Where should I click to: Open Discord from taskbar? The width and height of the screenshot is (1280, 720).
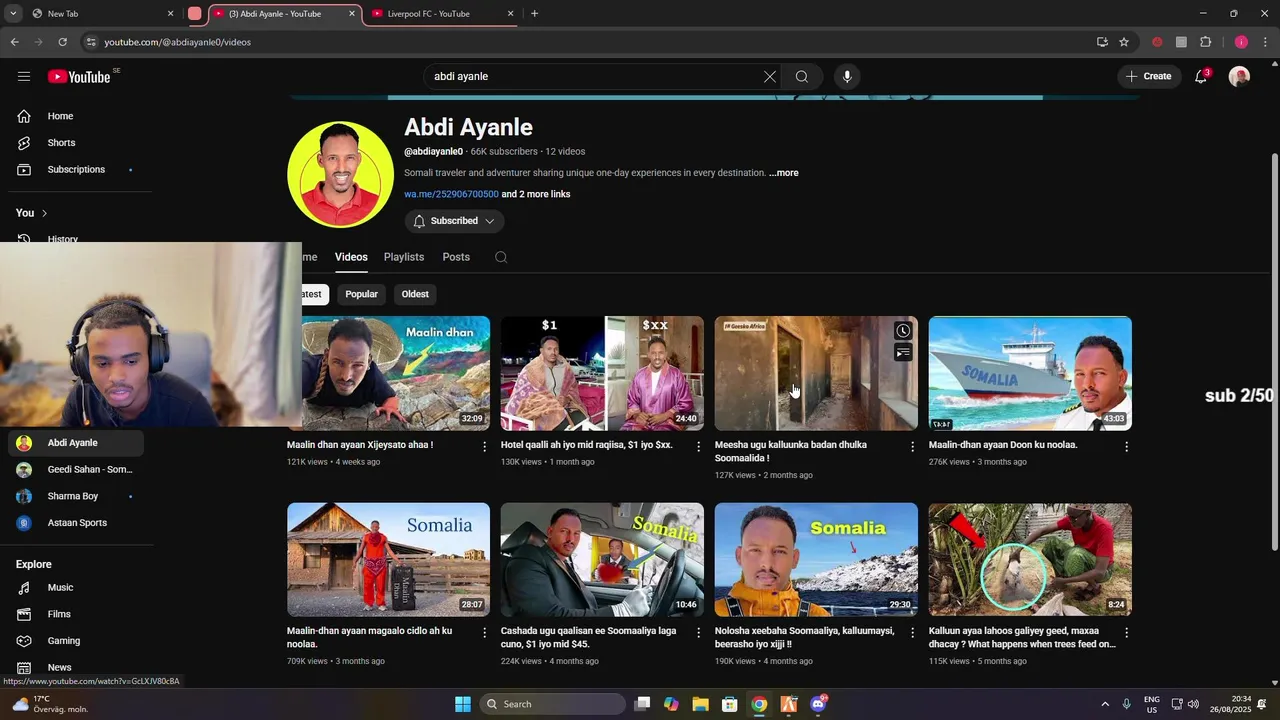point(818,704)
